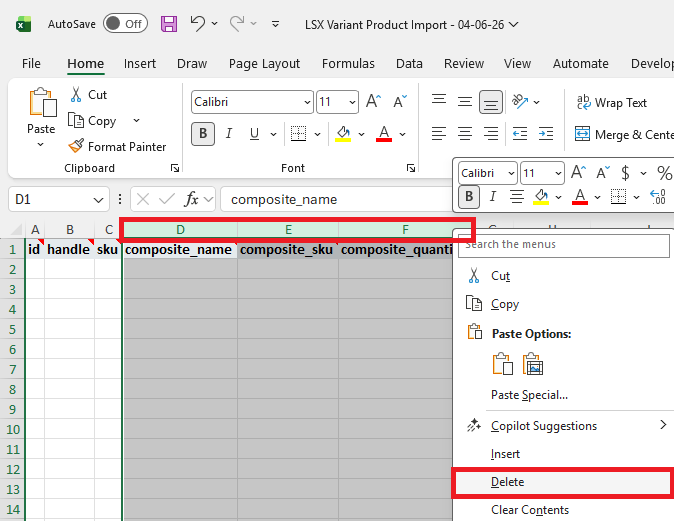Viewport: 674px width, 521px height.
Task: Click Merge & Center button
Action: [624, 135]
